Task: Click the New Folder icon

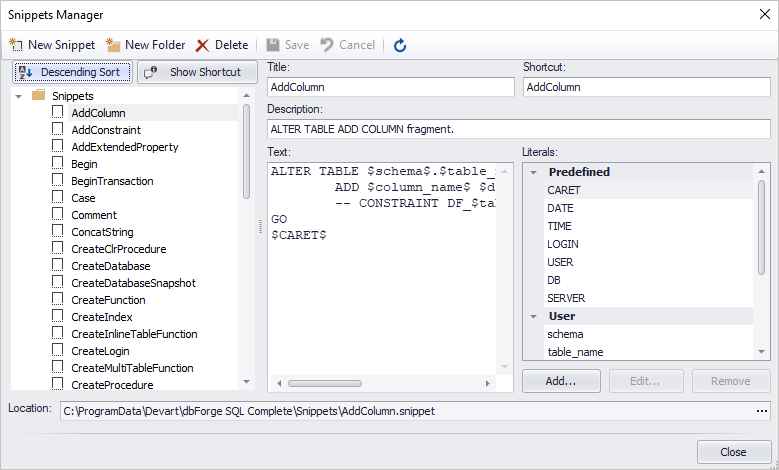Action: tap(113, 45)
